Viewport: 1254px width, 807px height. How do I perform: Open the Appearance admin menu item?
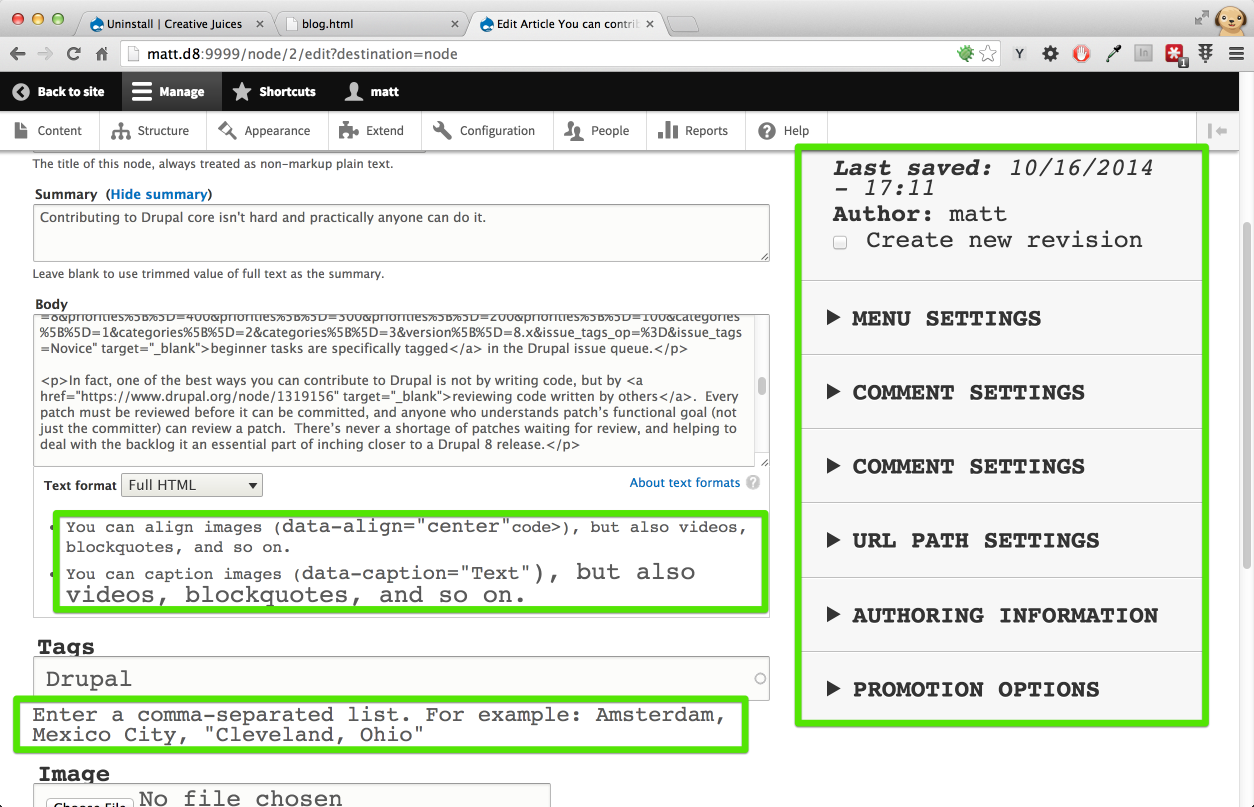265,131
